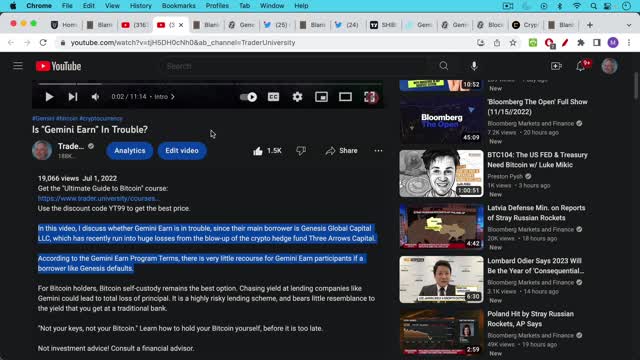Share the video
Image resolution: width=640 pixels, height=360 pixels.
pos(342,151)
